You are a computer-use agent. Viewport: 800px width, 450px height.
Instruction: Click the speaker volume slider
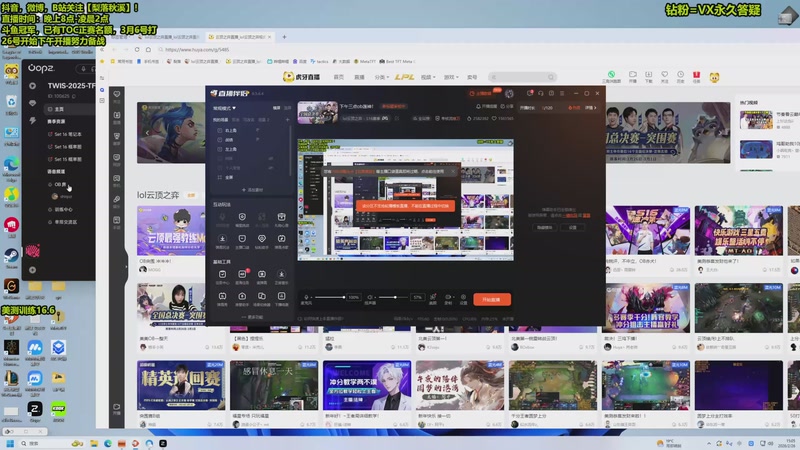click(394, 297)
